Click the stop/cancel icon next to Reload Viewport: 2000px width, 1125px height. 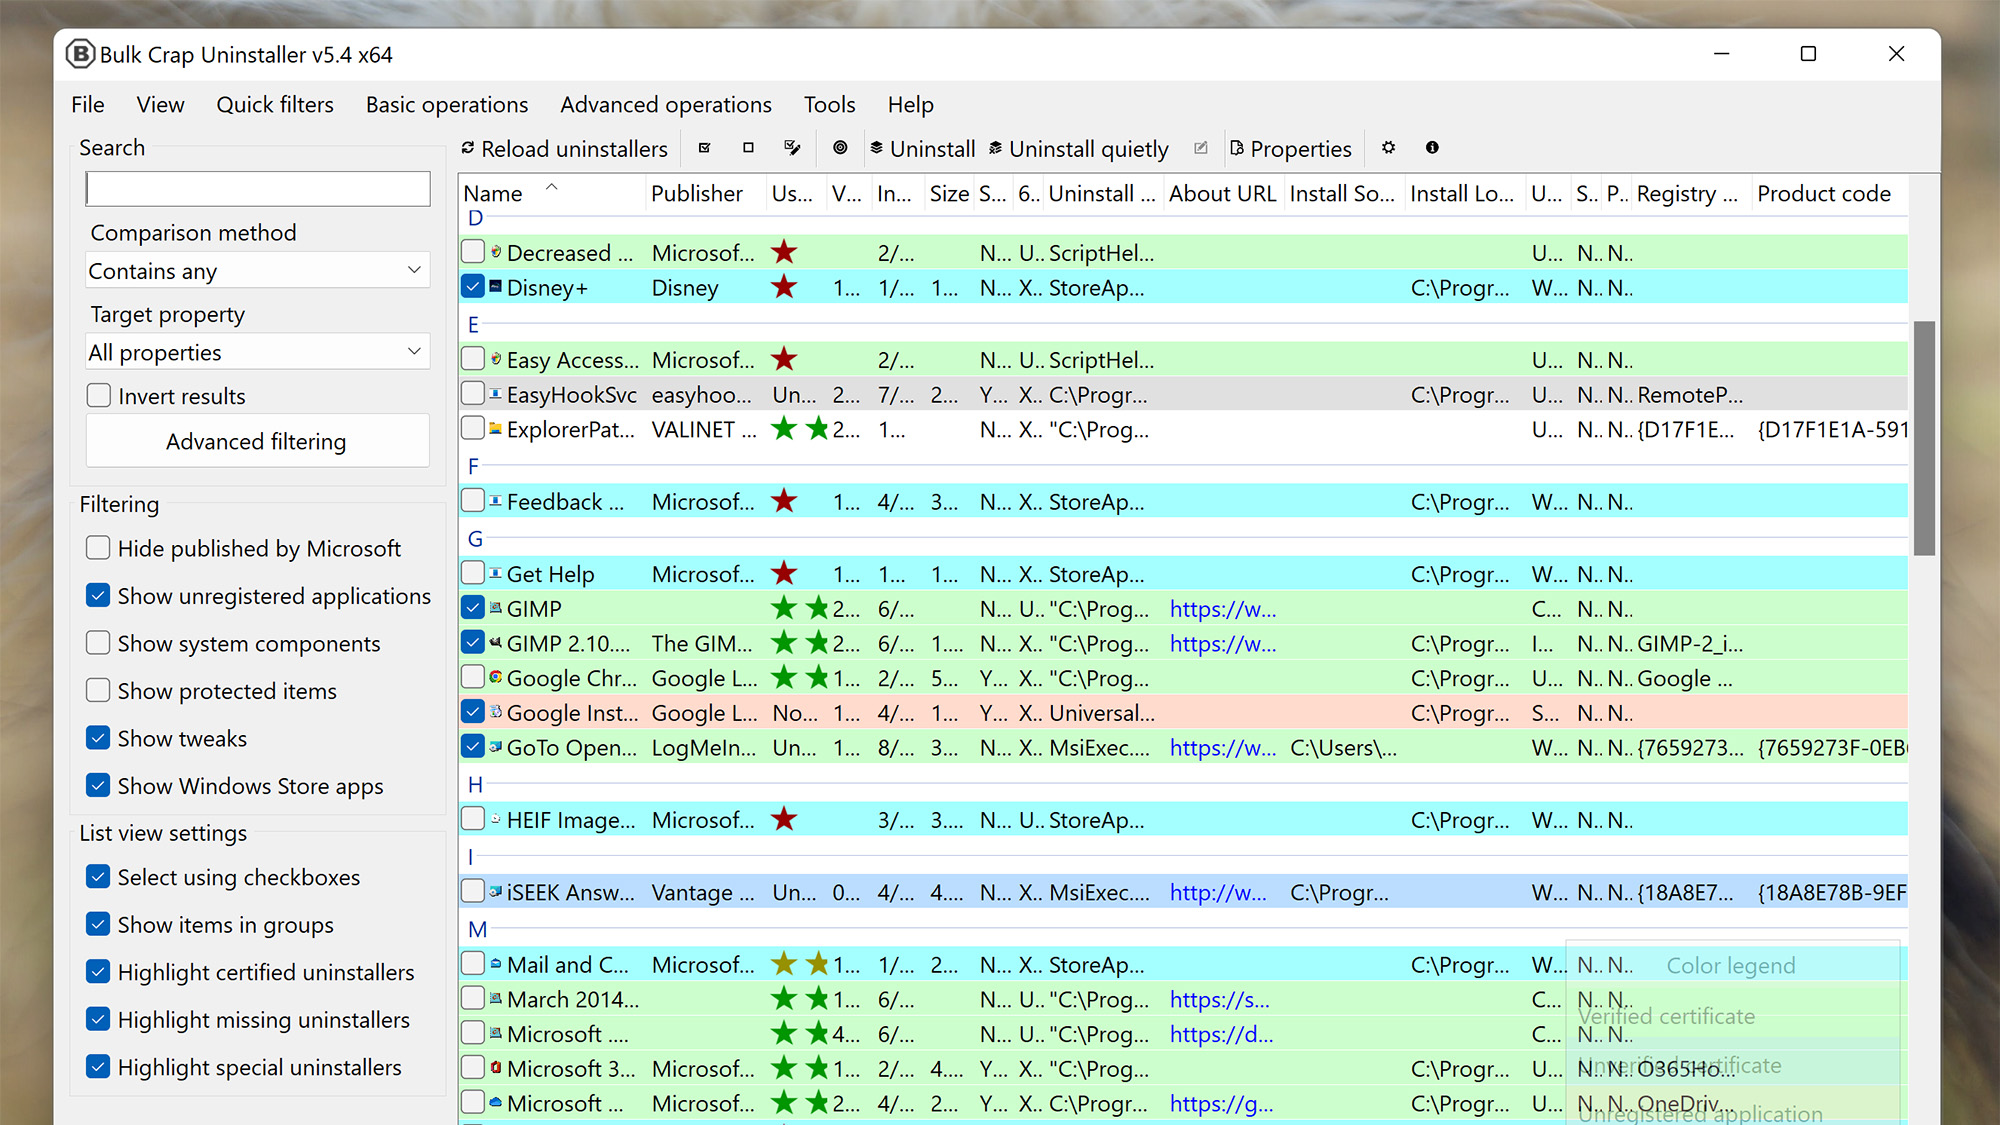[x=746, y=148]
